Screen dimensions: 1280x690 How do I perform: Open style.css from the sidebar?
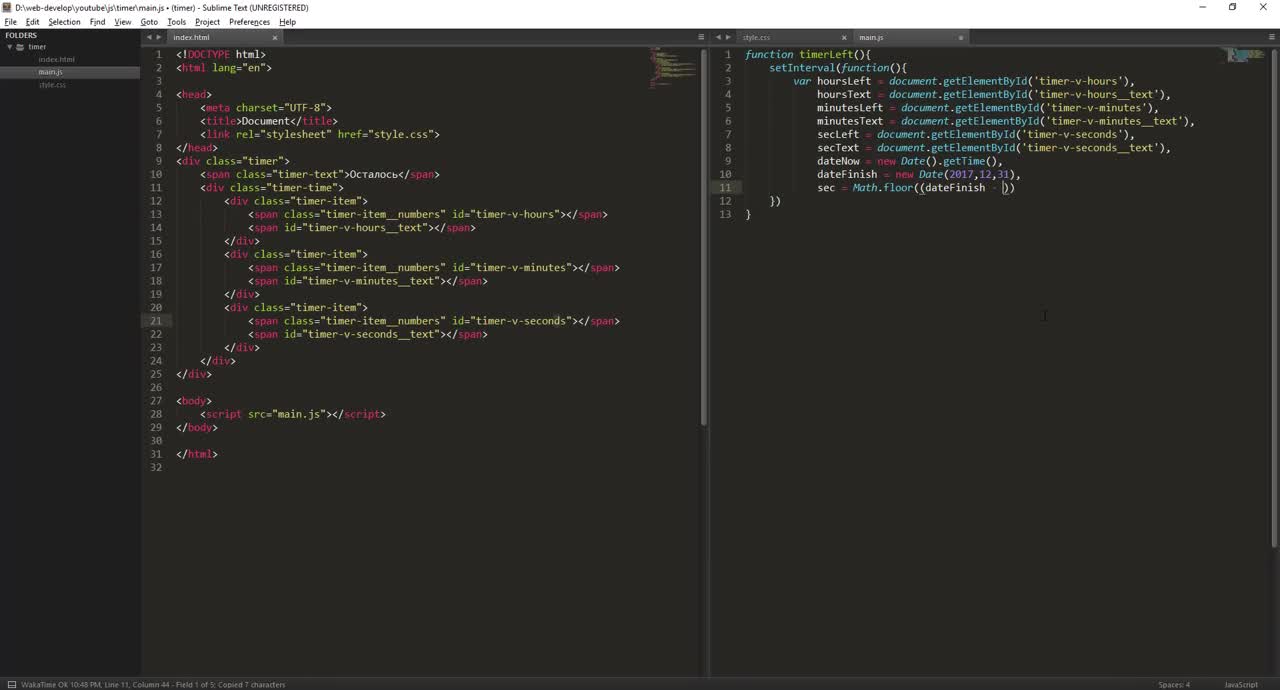click(52, 85)
